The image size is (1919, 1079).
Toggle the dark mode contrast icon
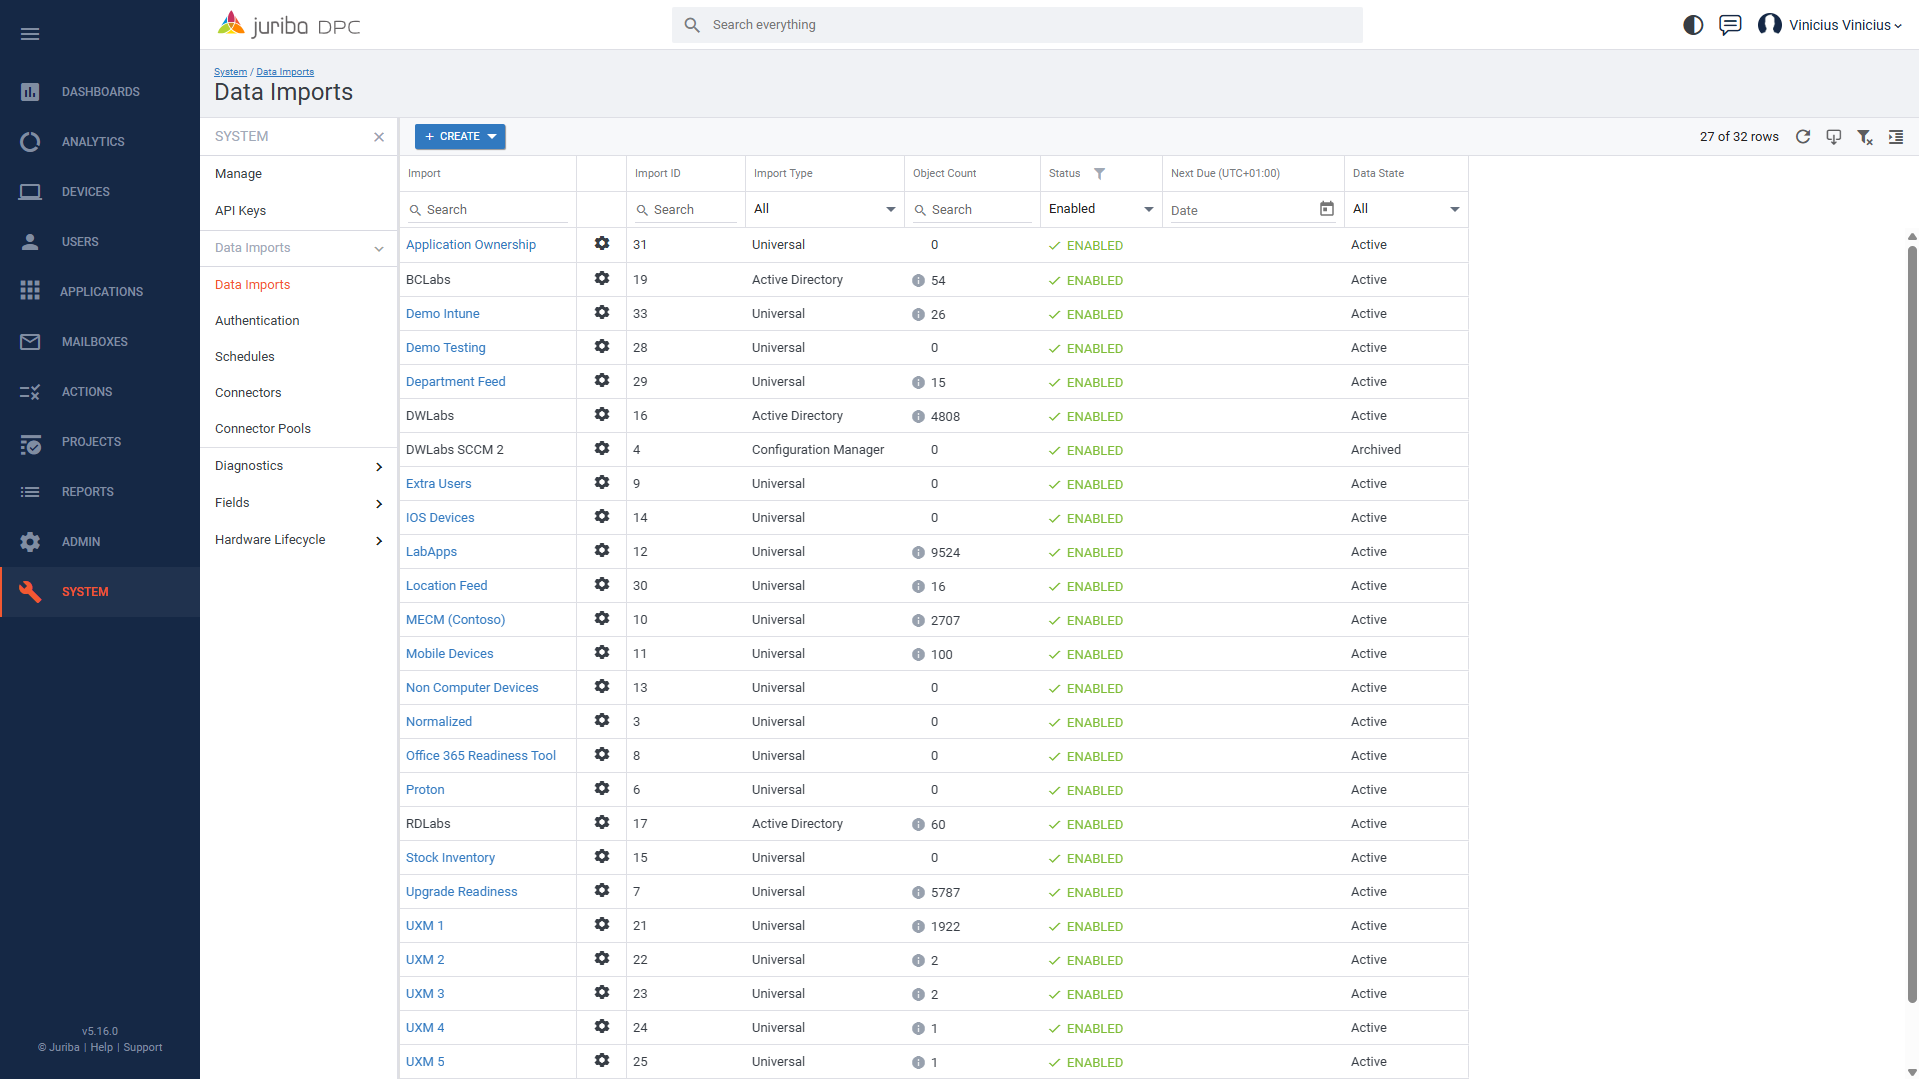1693,25
